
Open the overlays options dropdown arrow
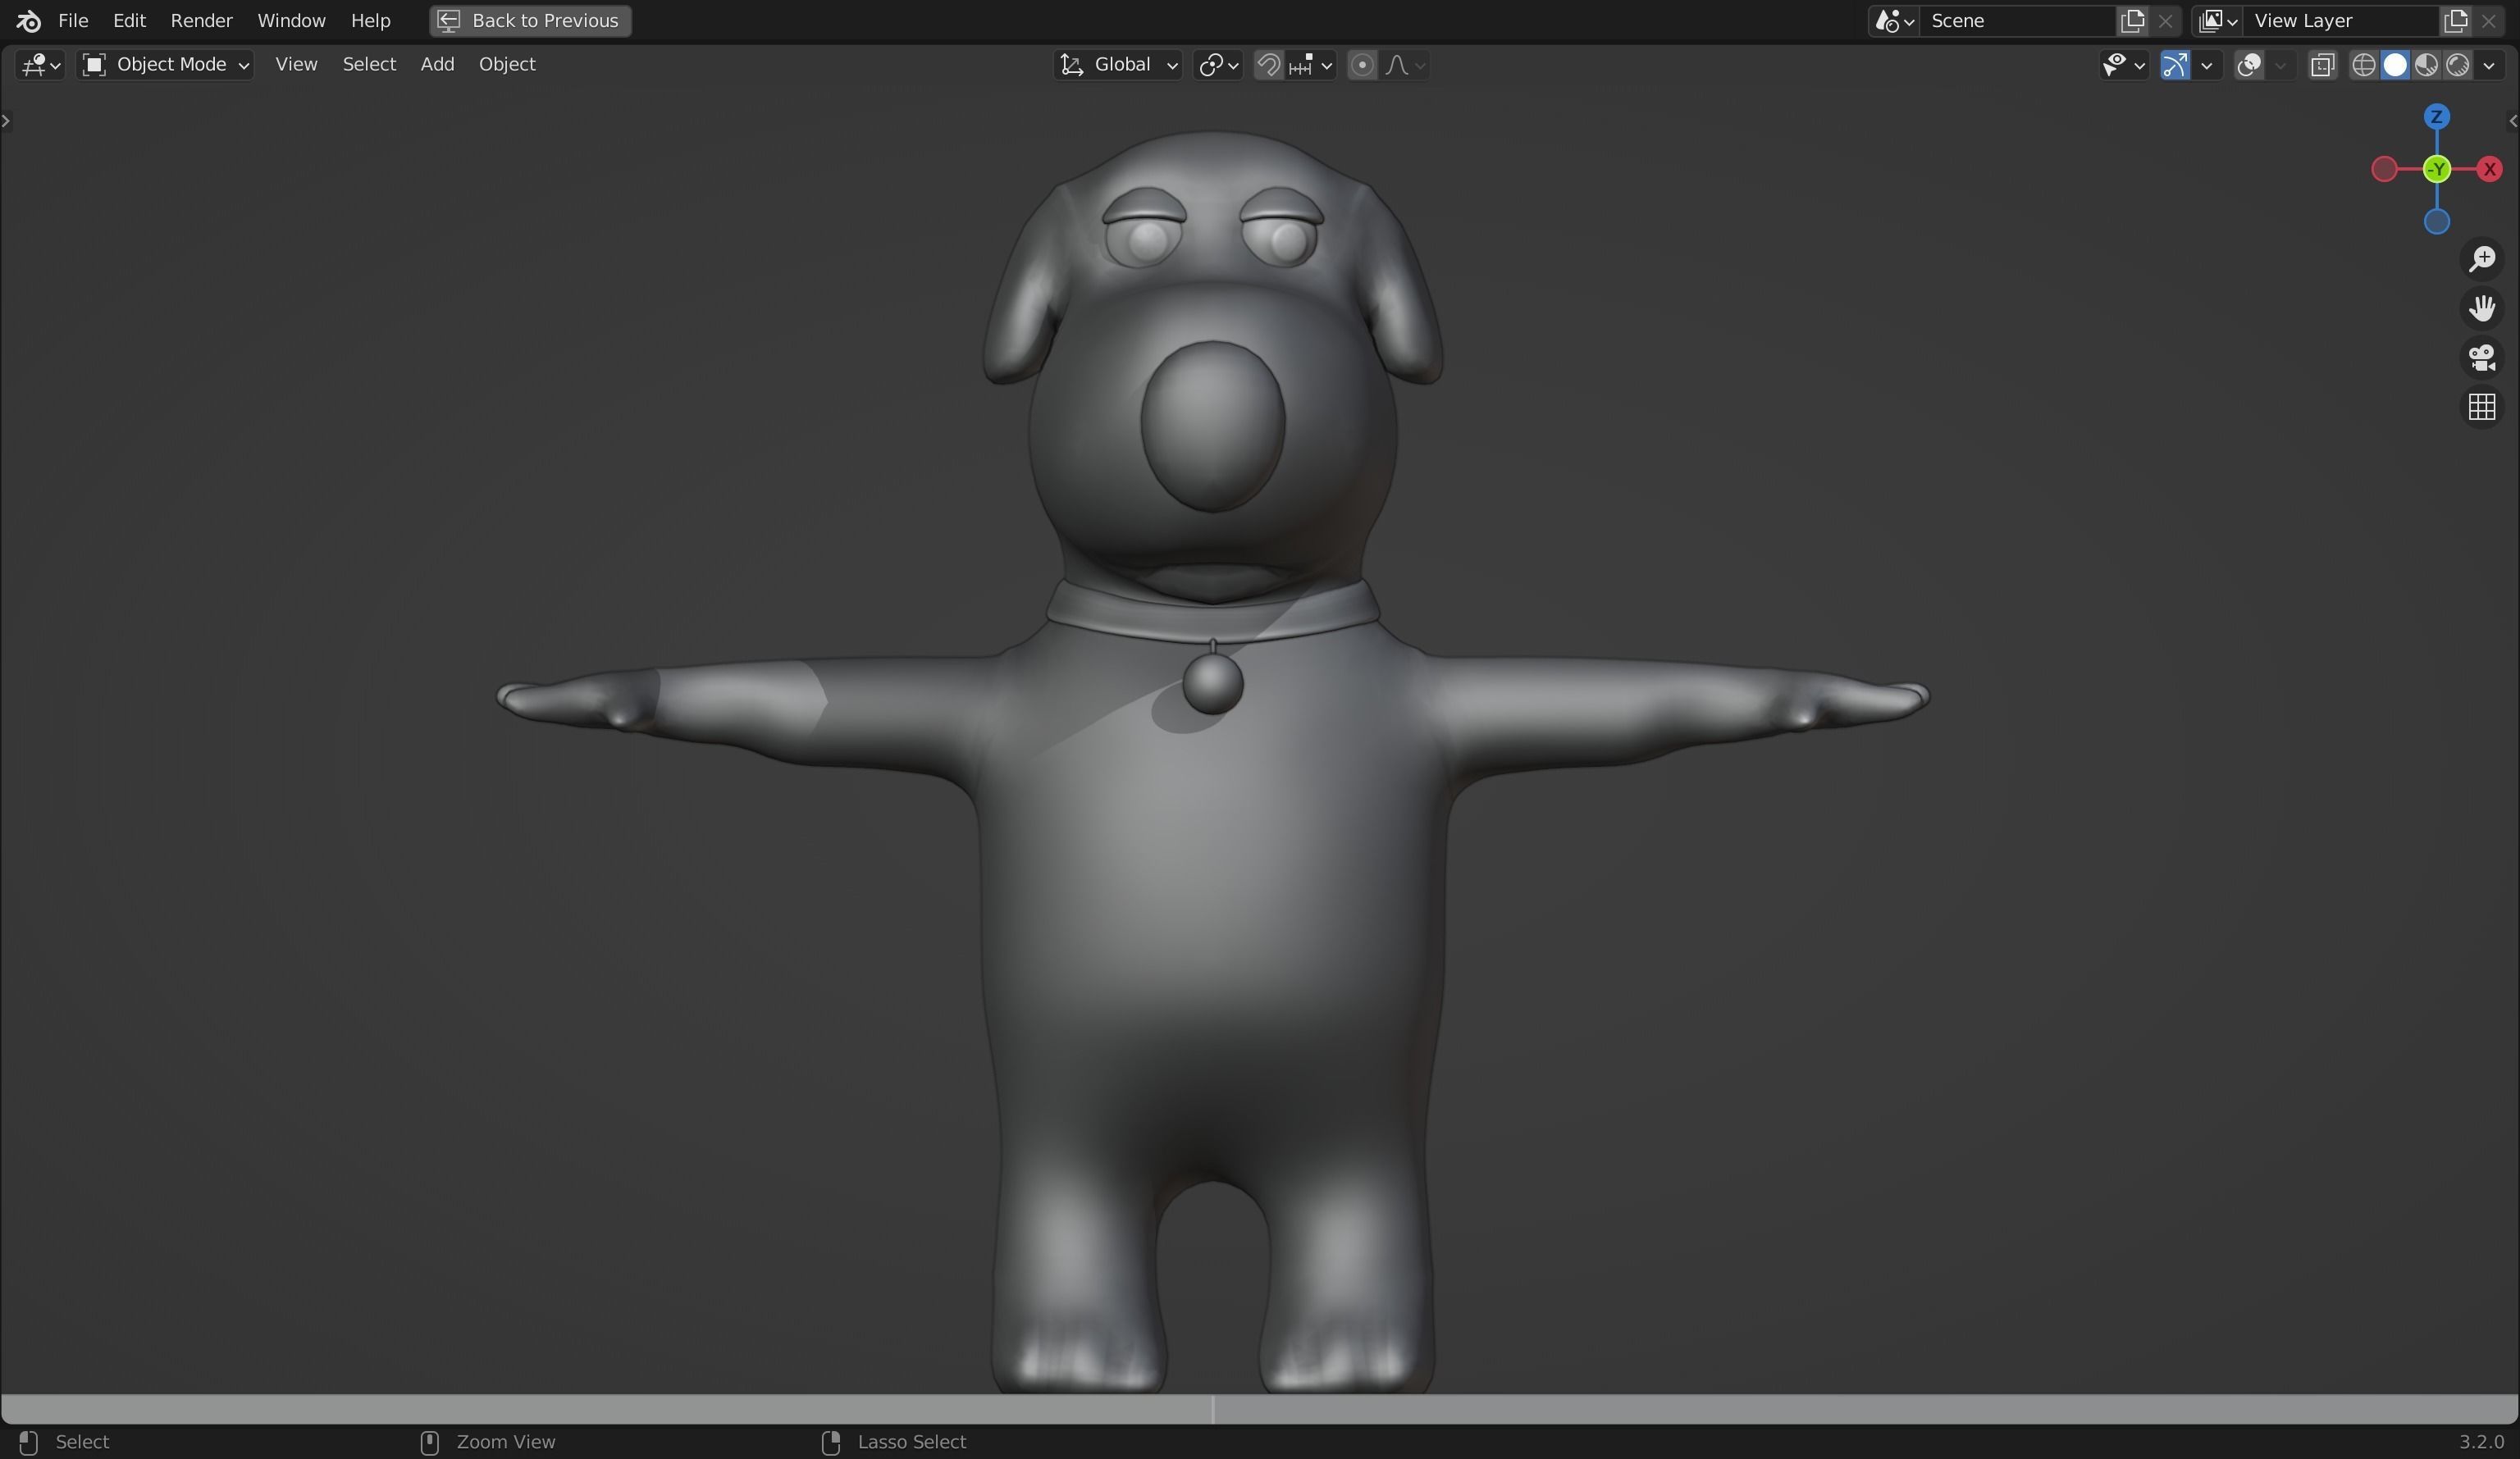[x=2280, y=65]
